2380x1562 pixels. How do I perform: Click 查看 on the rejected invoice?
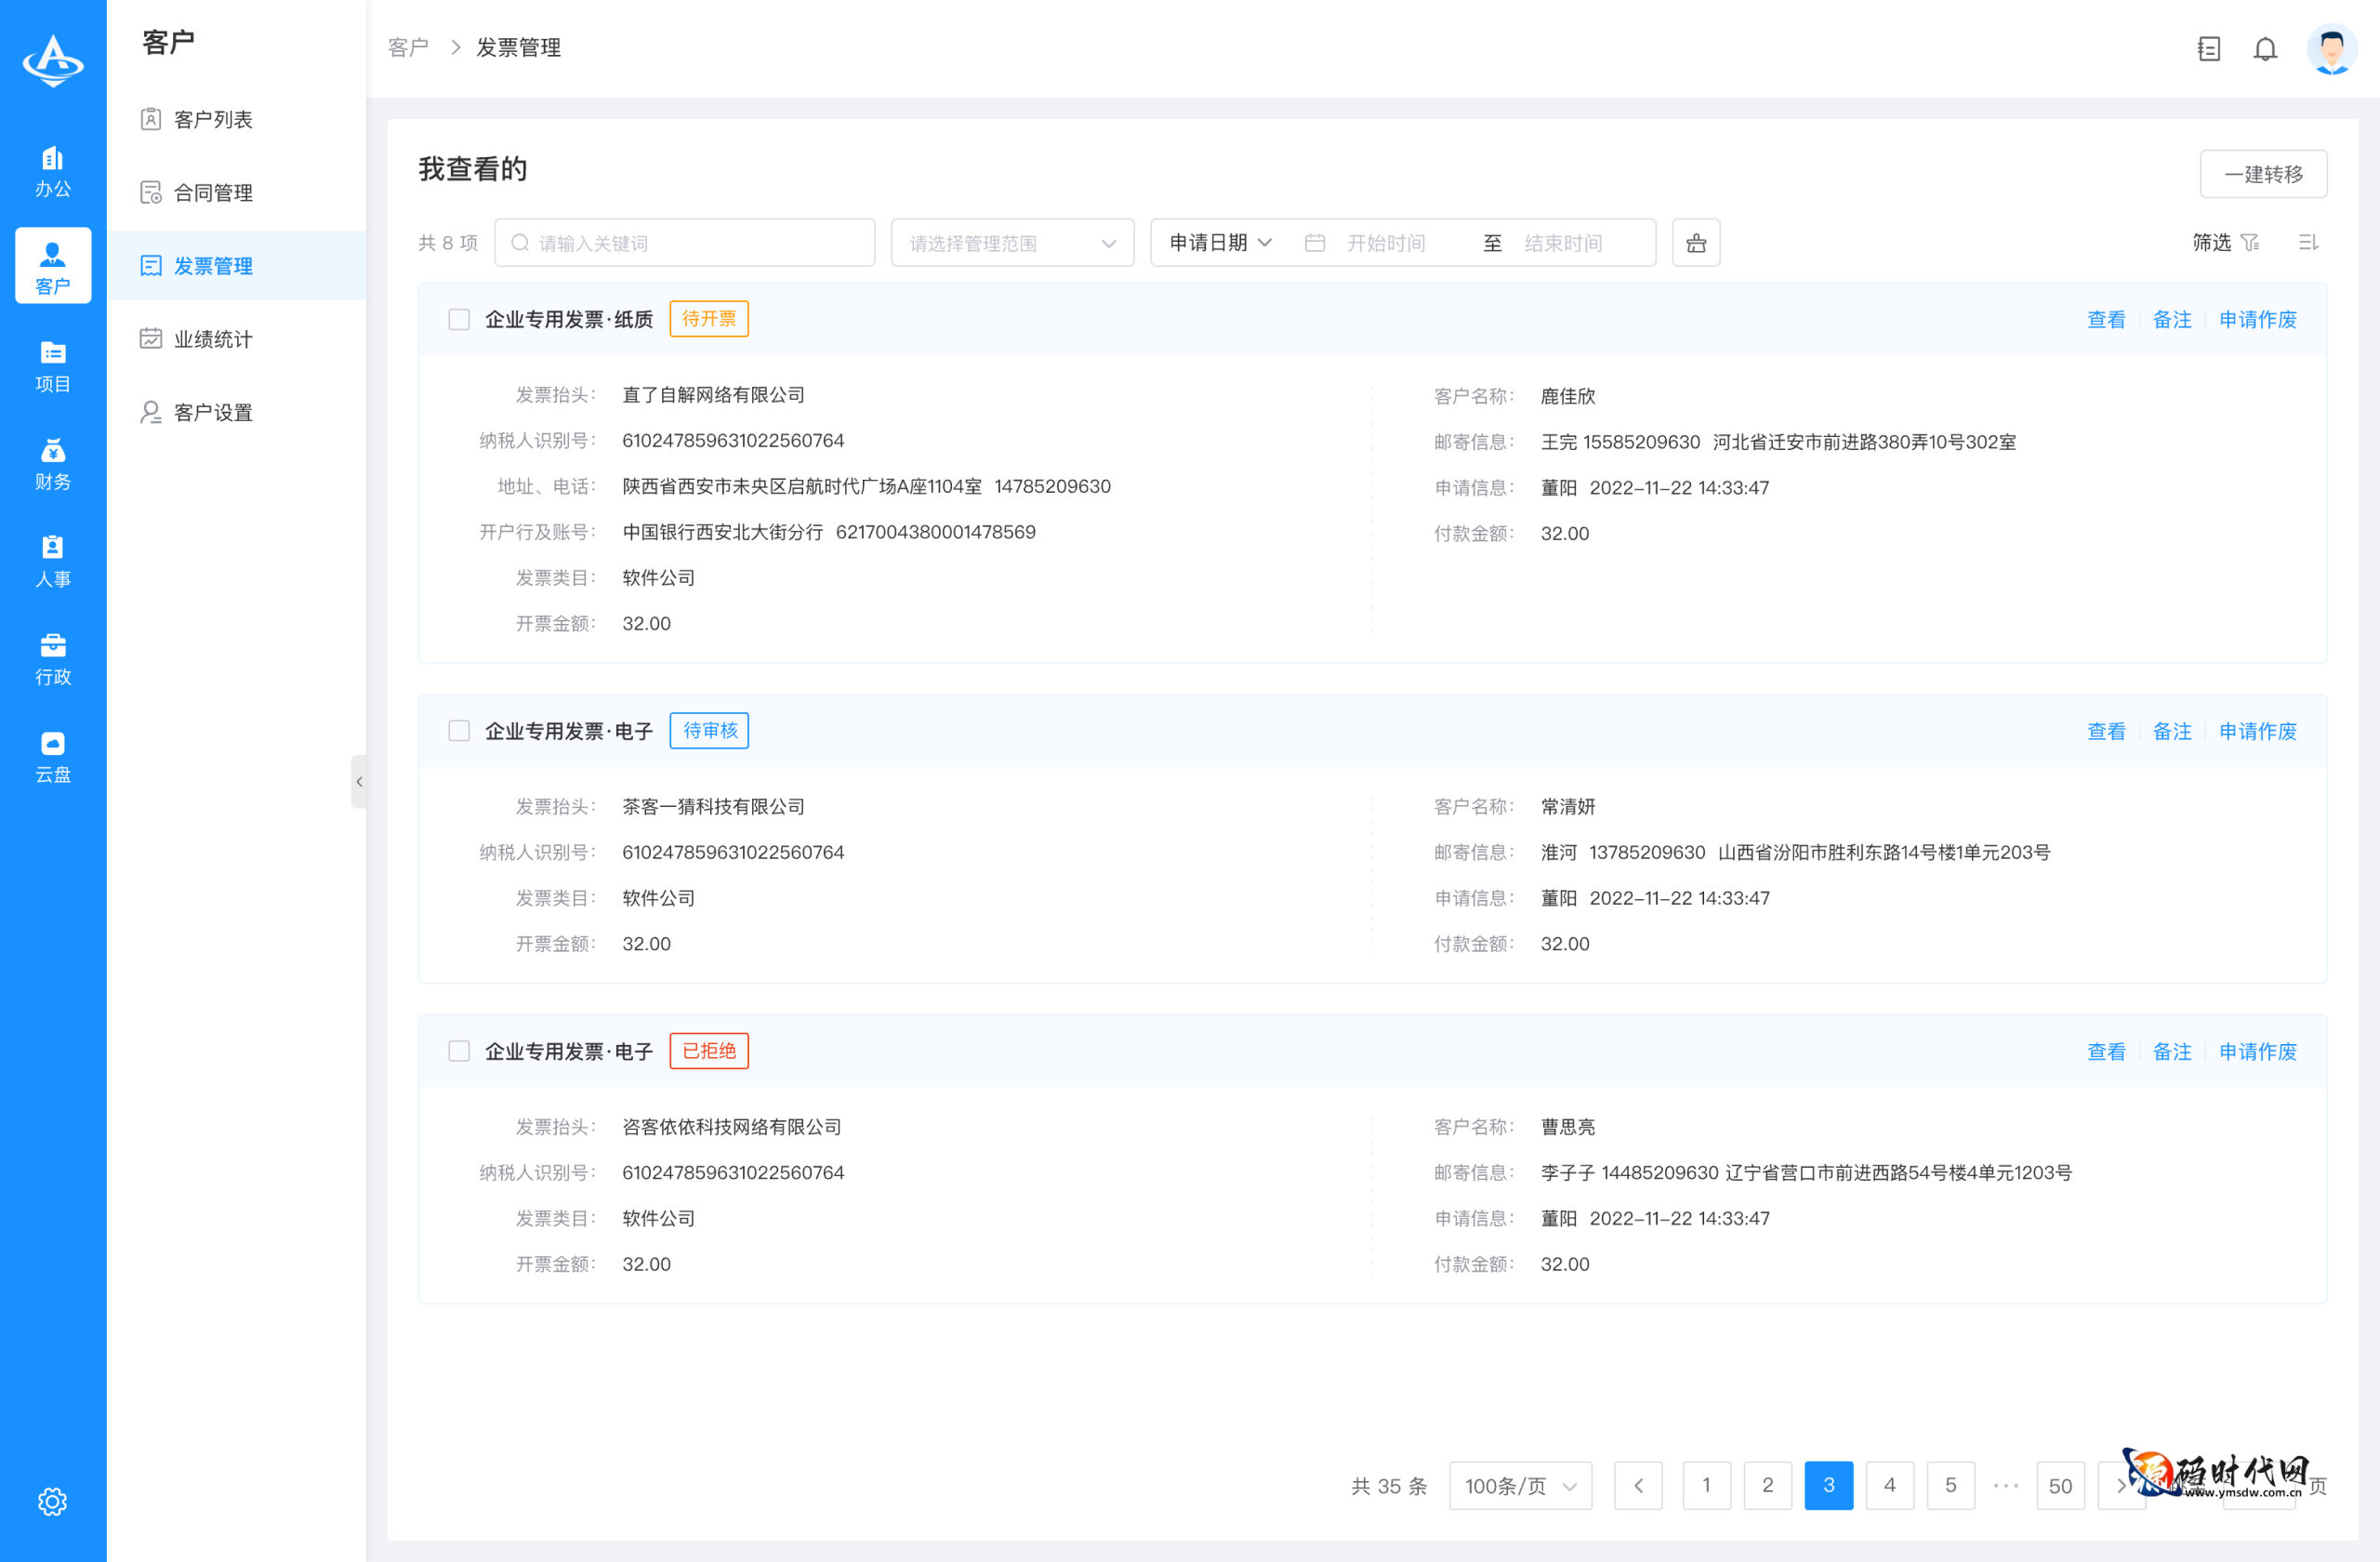(x=2106, y=1051)
